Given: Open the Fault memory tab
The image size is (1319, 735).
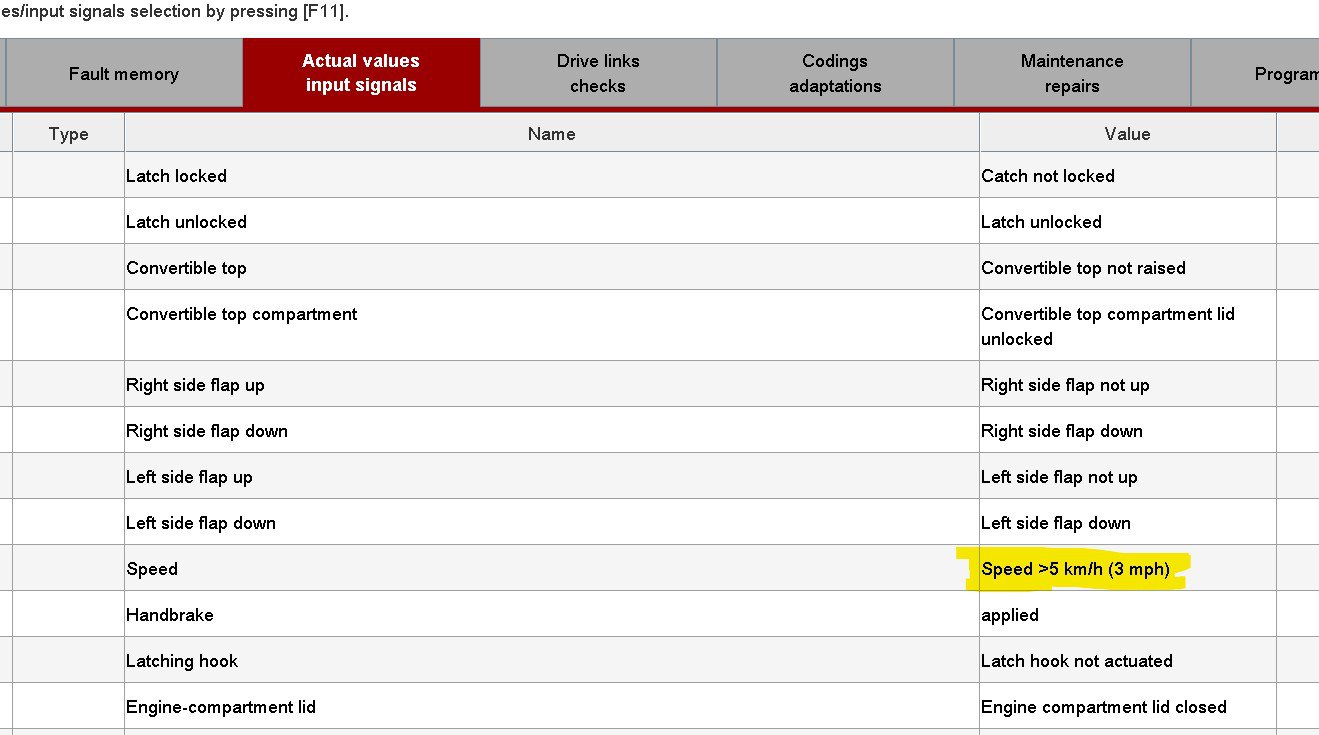Looking at the screenshot, I should 123,74.
